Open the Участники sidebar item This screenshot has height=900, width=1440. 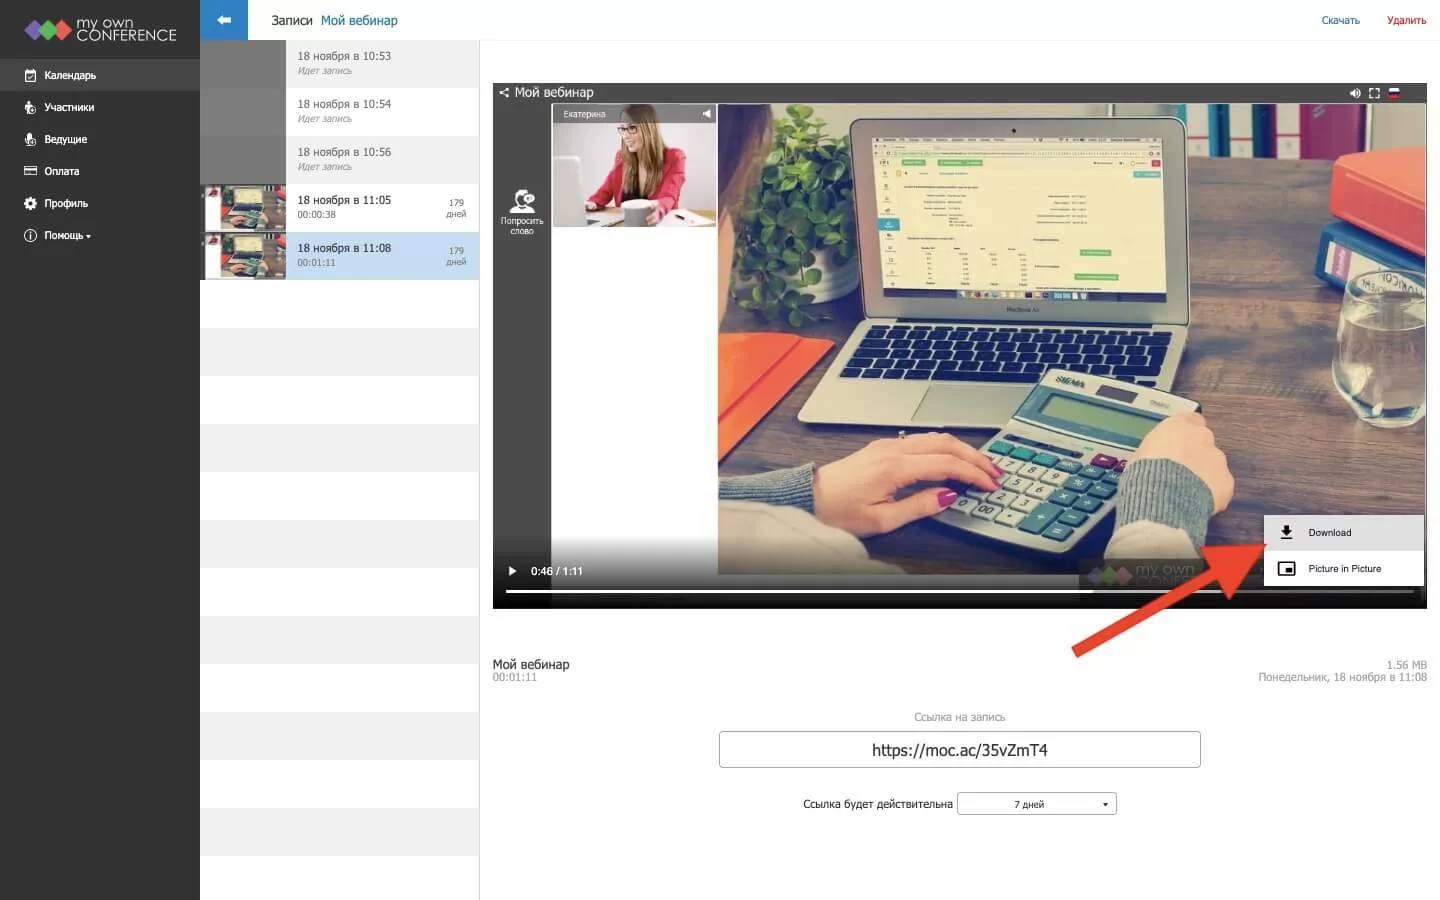point(68,108)
